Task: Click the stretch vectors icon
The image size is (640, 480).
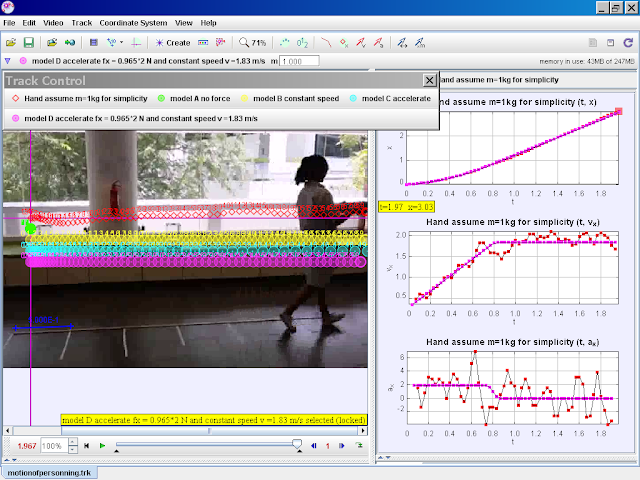Action: (x=402, y=42)
